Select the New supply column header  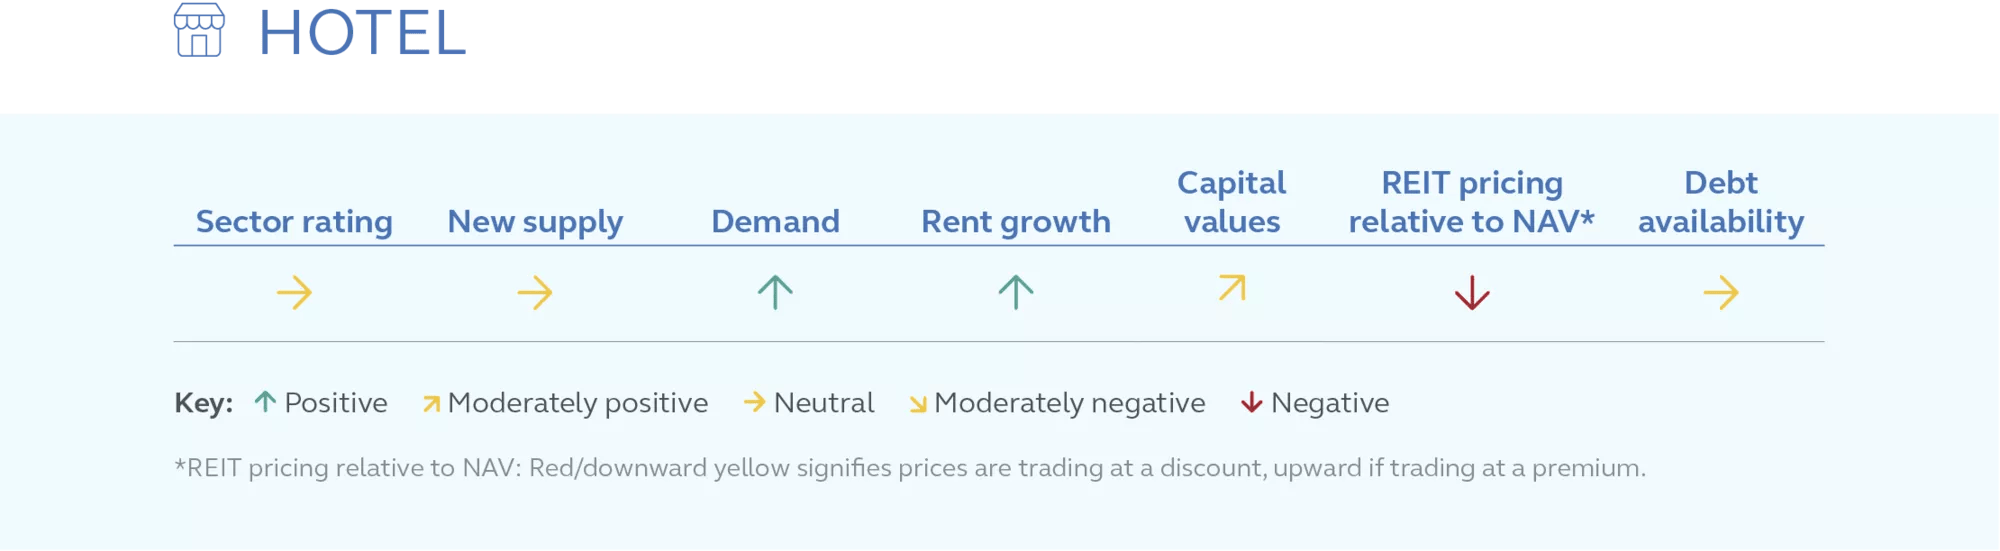click(x=535, y=222)
